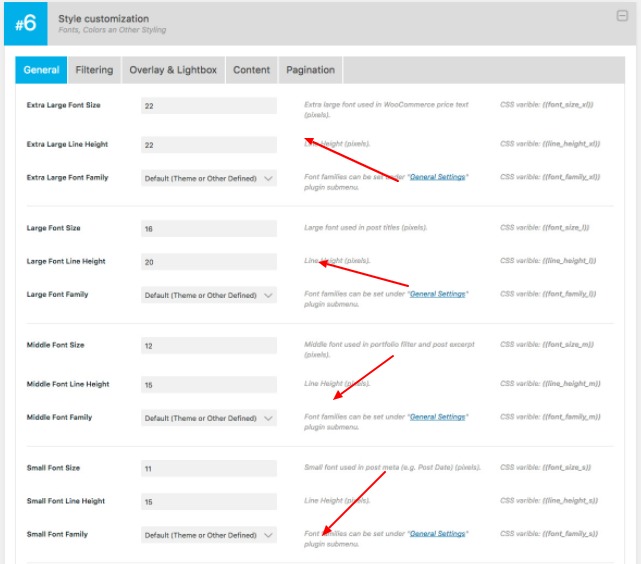Click the Style customization heading
This screenshot has width=641, height=564.
pos(103,19)
